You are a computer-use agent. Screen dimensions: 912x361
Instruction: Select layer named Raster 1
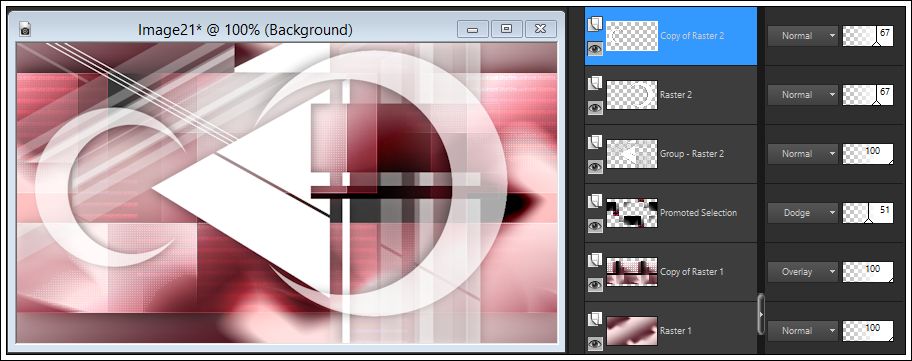click(676, 331)
